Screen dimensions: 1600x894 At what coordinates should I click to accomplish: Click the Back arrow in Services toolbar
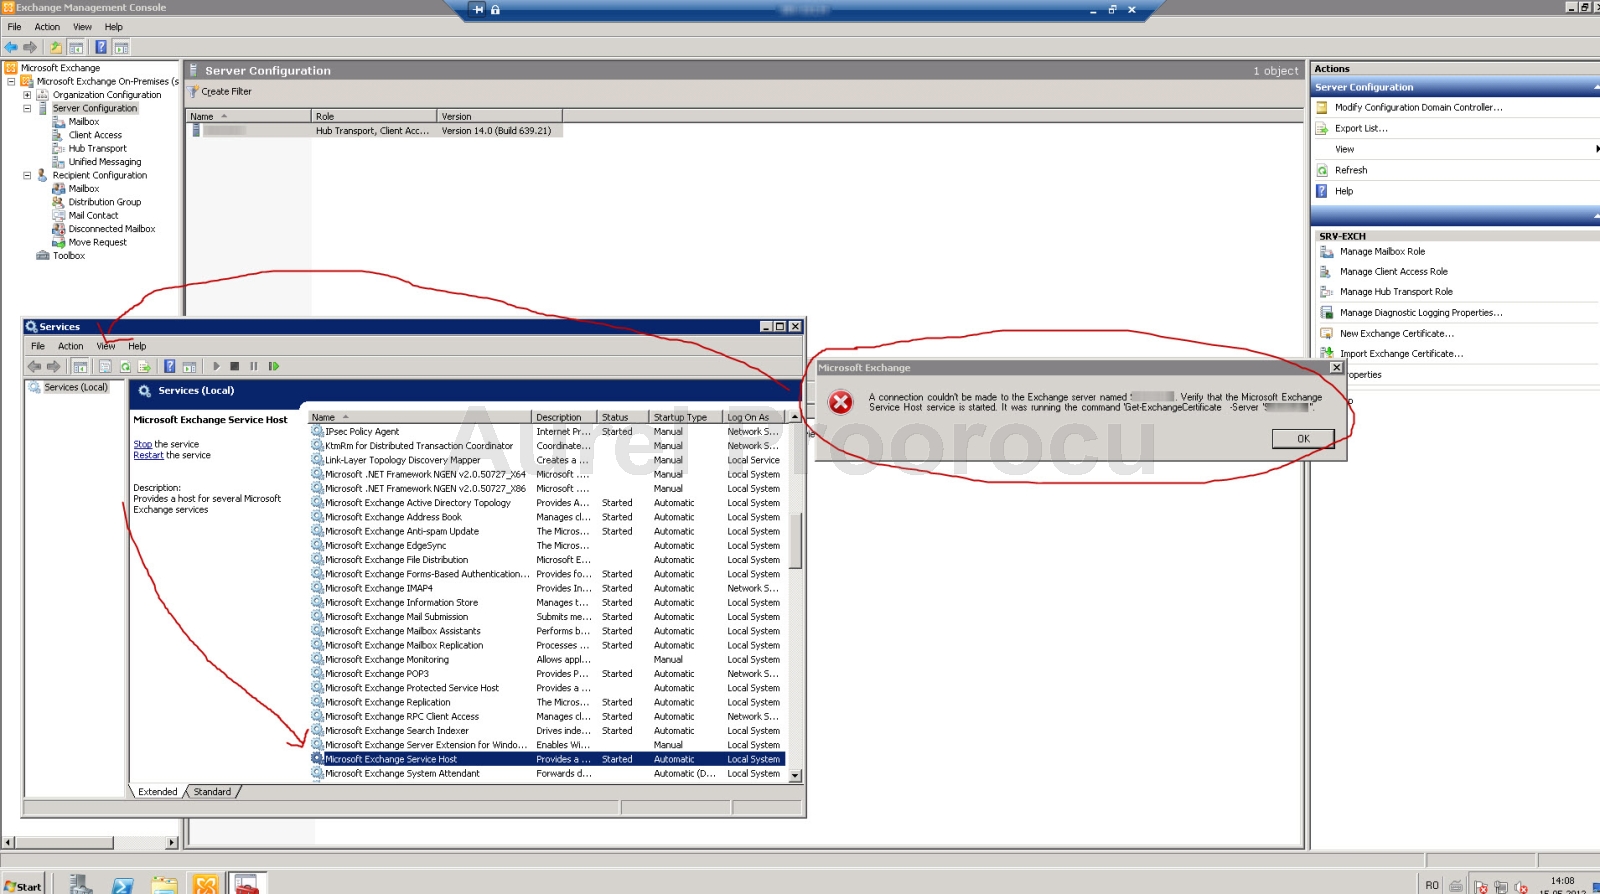(x=35, y=366)
